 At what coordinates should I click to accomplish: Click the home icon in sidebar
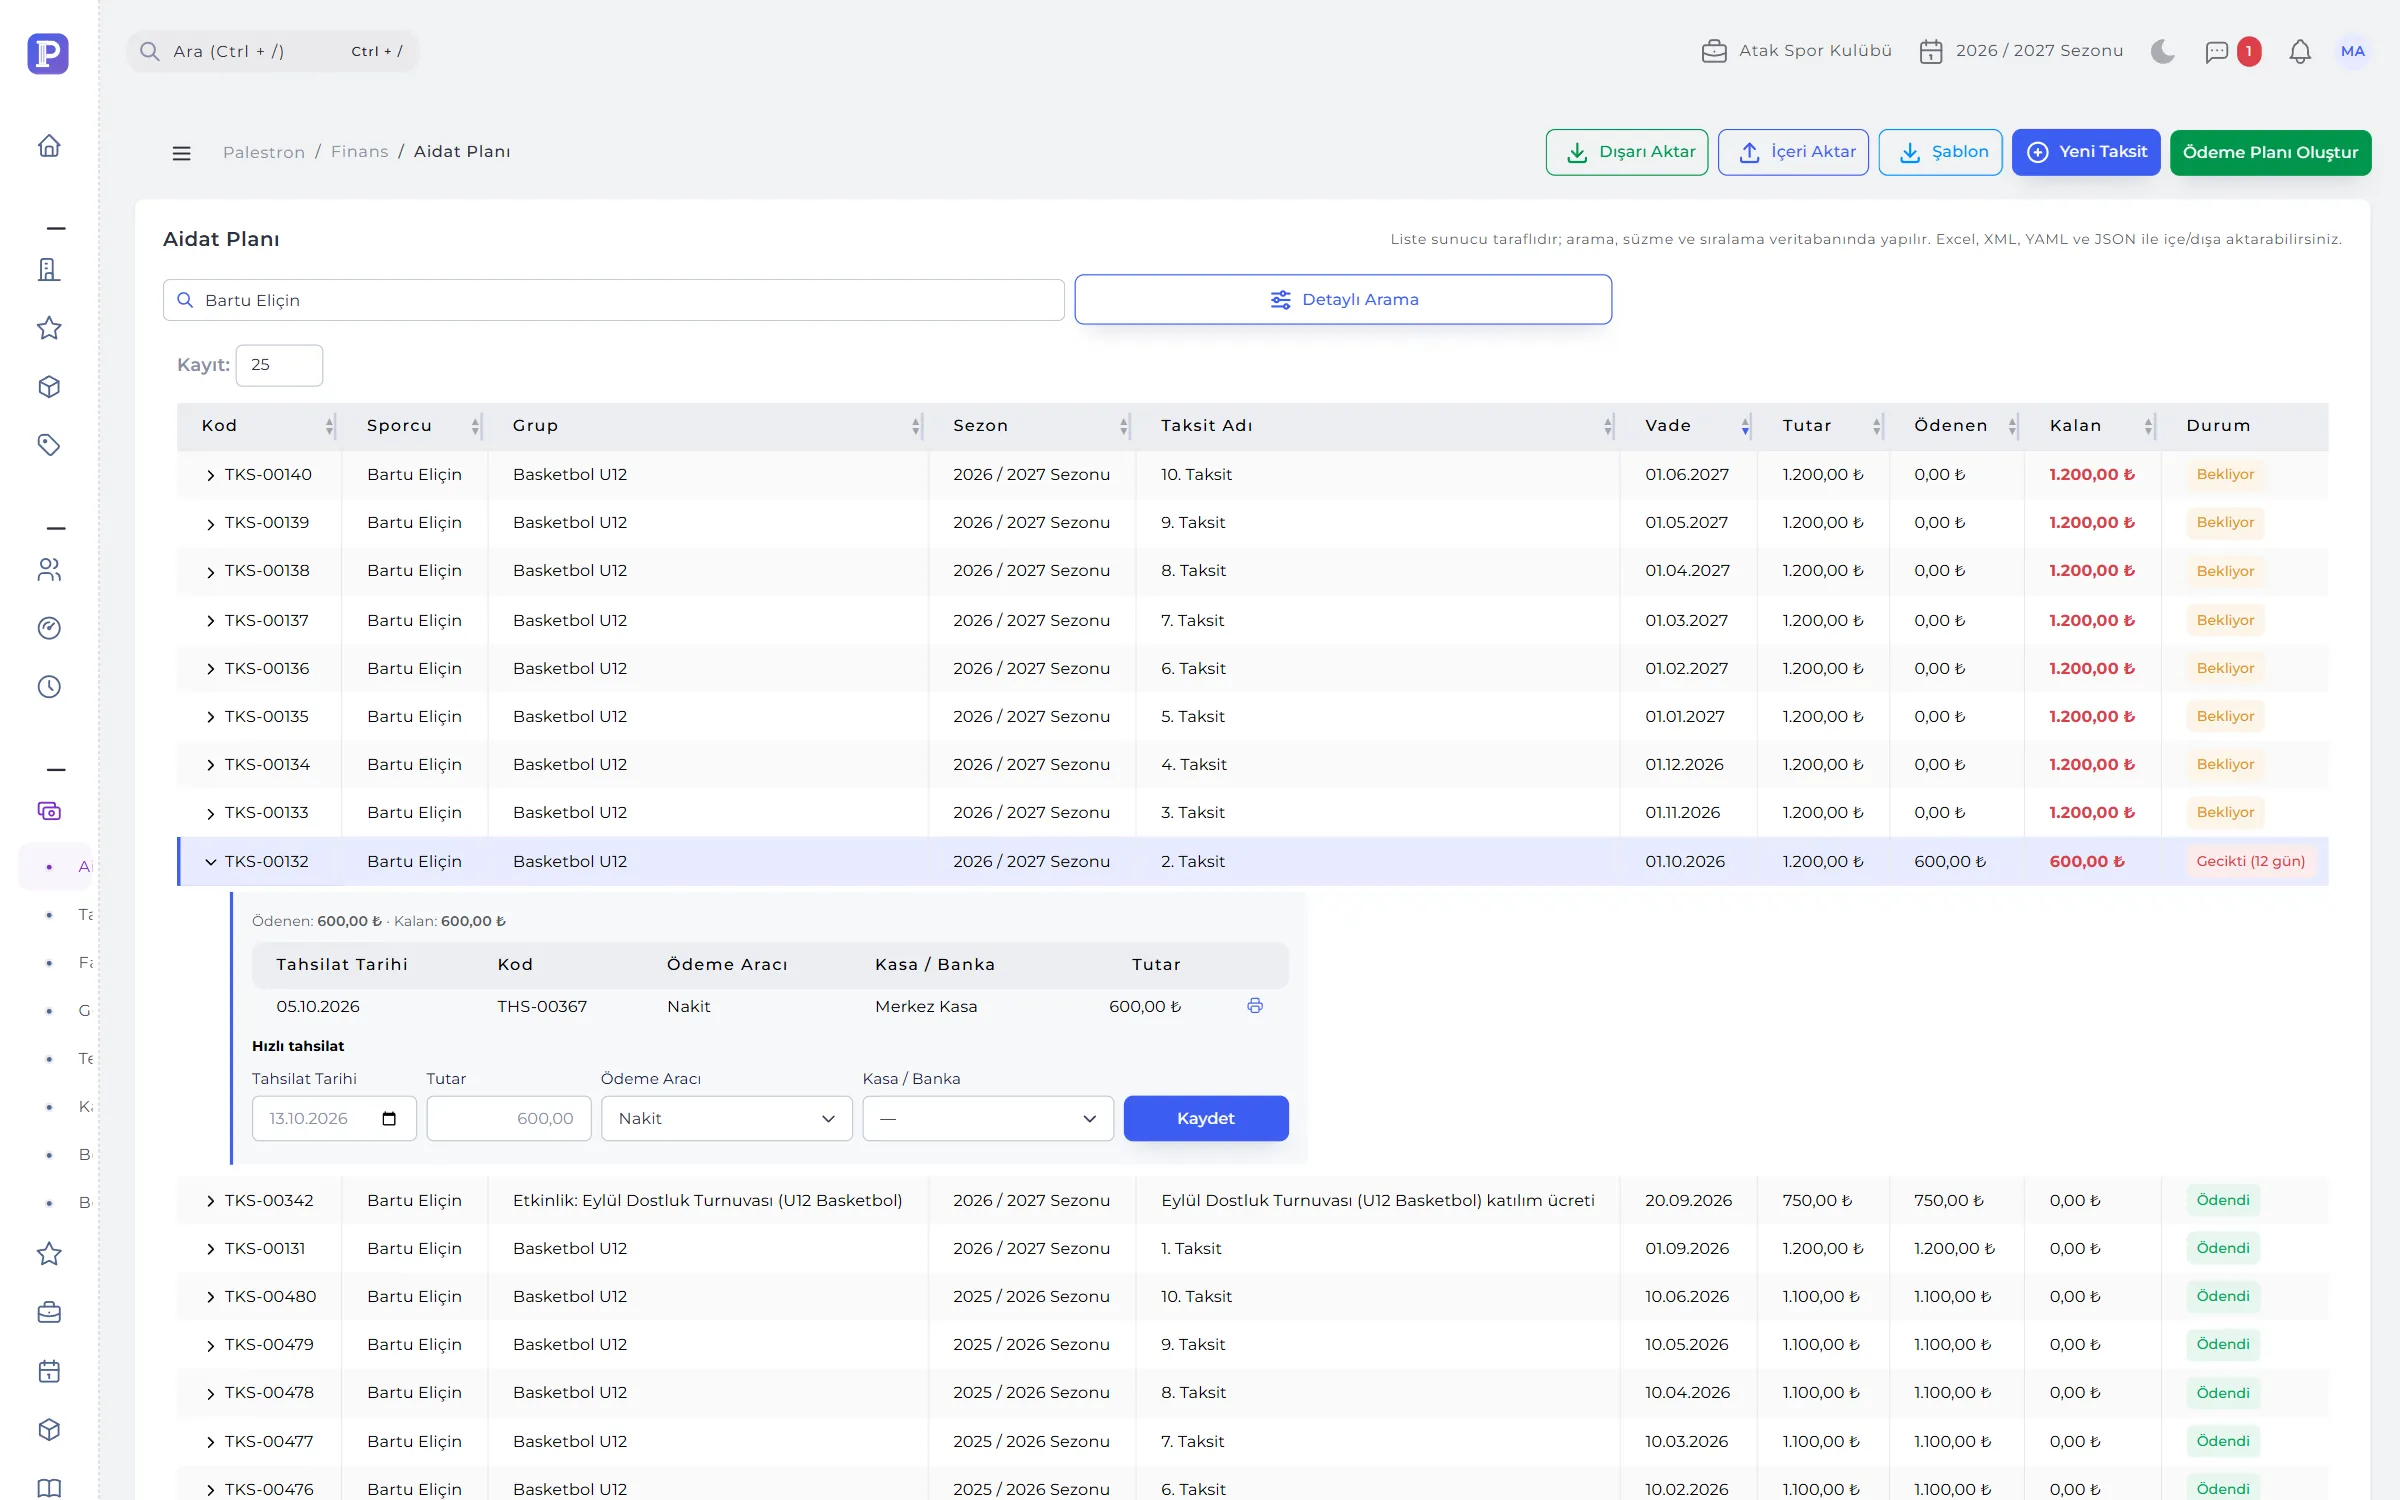point(49,146)
